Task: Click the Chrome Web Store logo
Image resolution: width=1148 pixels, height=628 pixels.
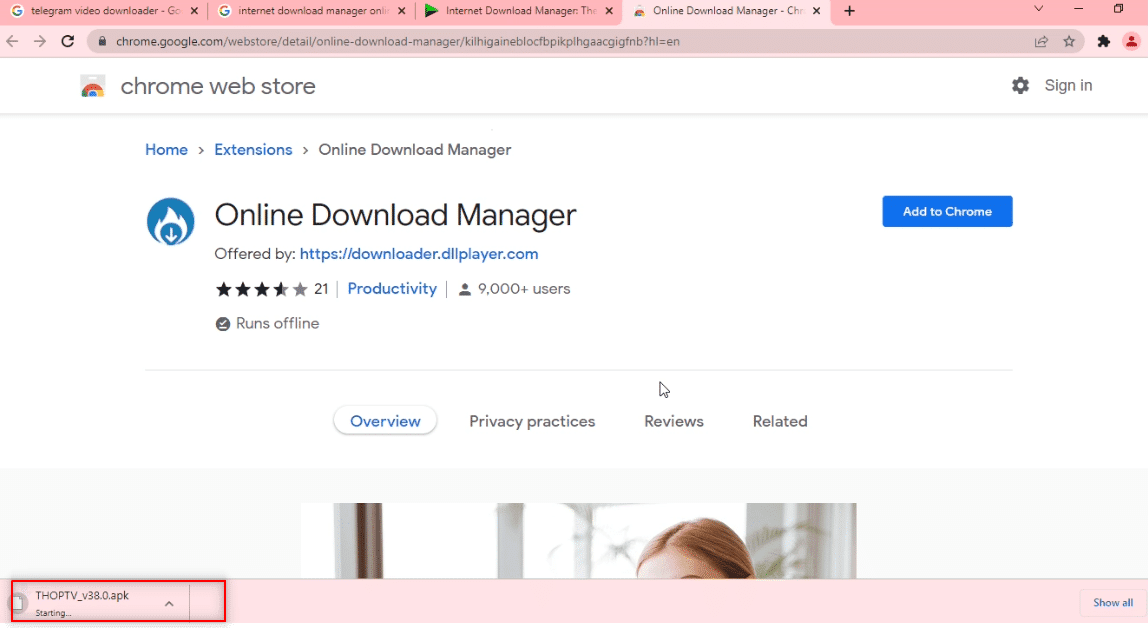Action: (x=93, y=86)
